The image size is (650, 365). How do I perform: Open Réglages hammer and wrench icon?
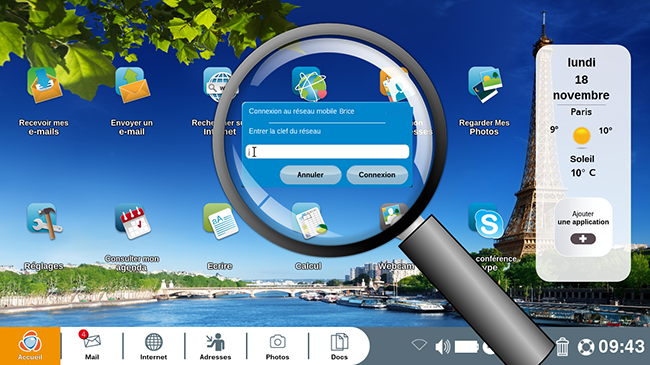(45, 221)
